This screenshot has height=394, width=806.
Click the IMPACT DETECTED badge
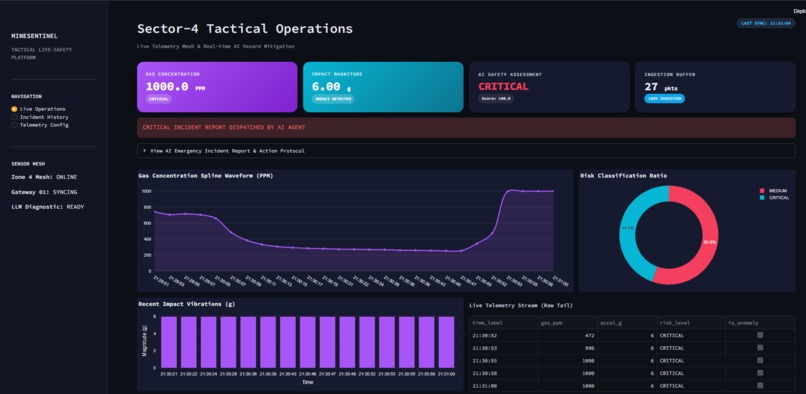[333, 99]
